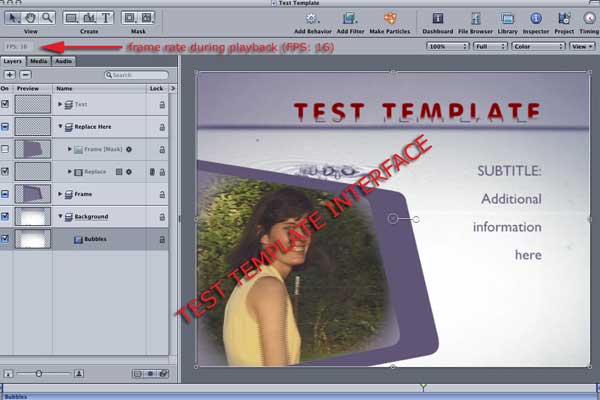Expand the Frame group triangle
The width and height of the screenshot is (600, 400).
click(x=60, y=194)
